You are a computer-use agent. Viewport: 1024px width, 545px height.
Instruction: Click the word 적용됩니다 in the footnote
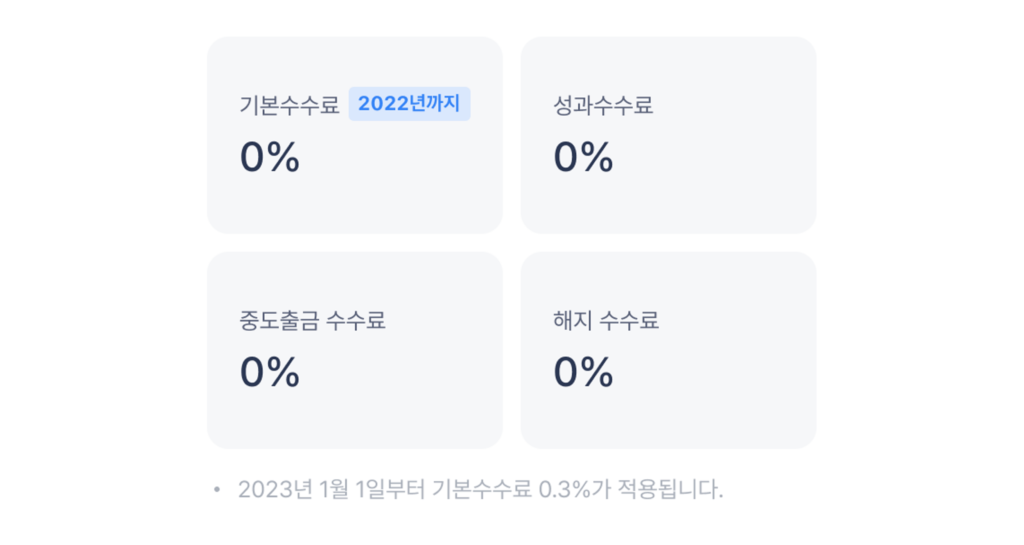point(670,489)
